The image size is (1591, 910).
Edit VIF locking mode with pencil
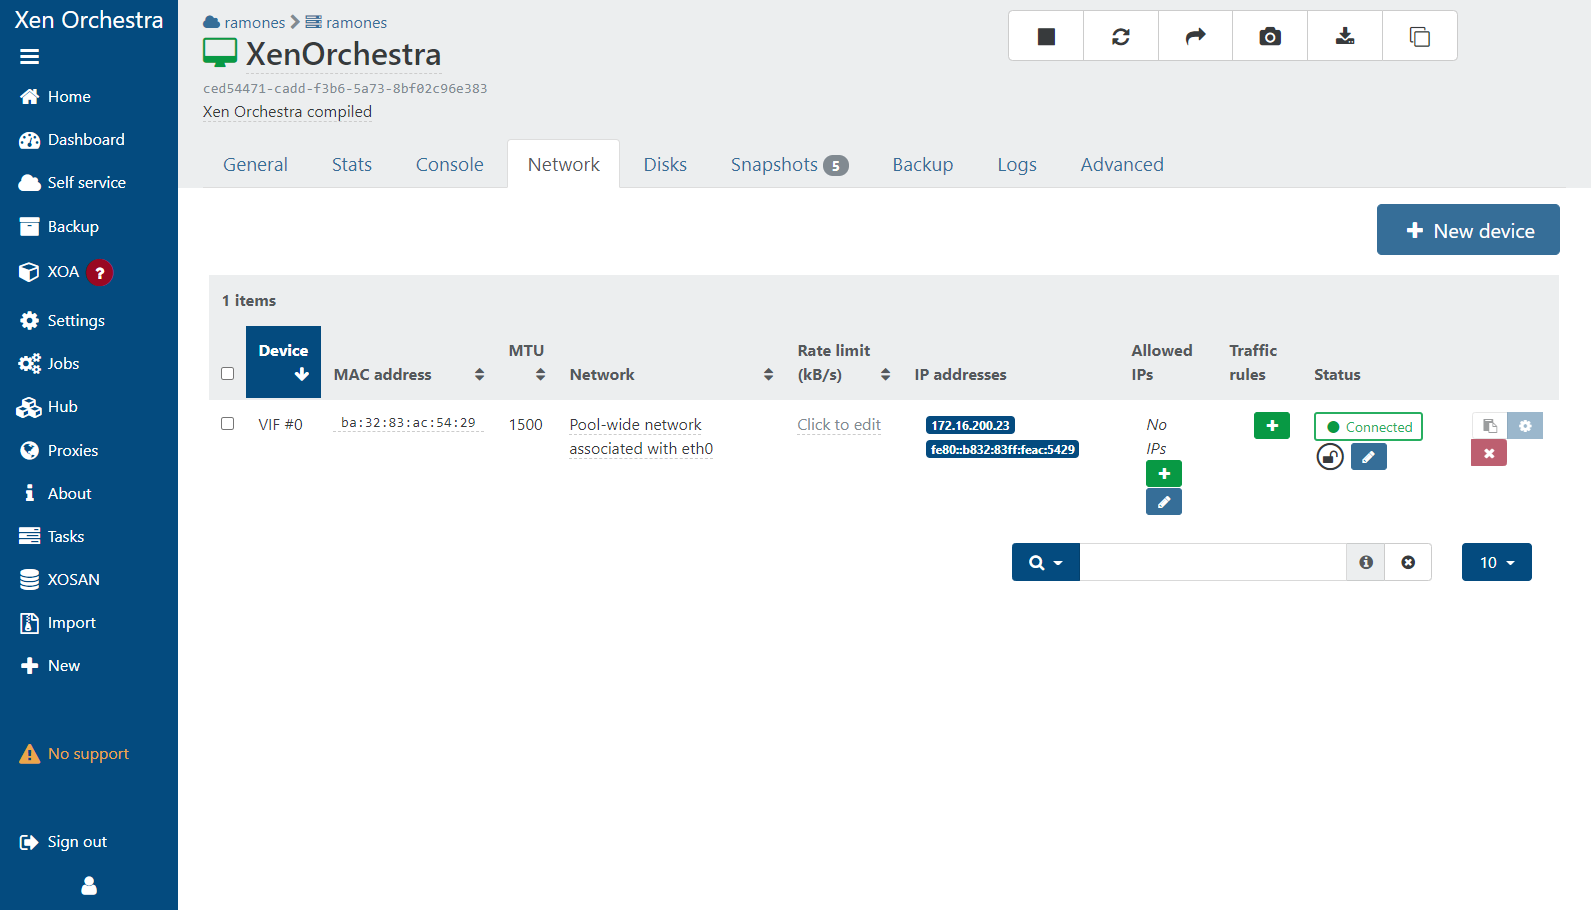click(x=1369, y=457)
